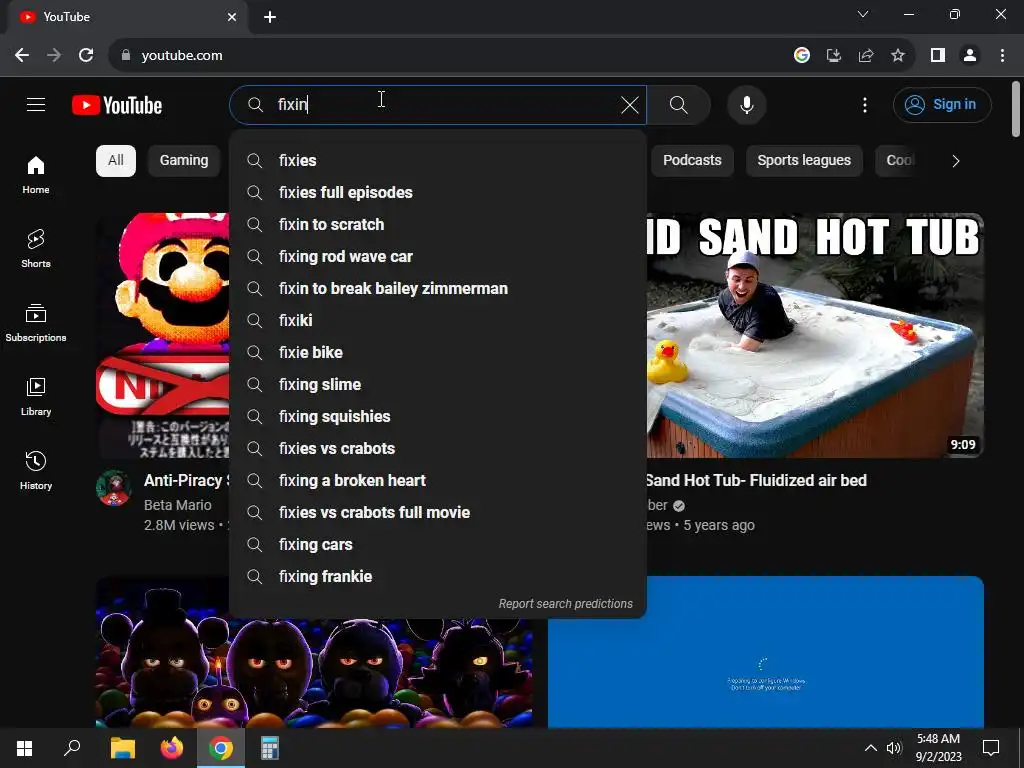Screen dimensions: 1024x768
Task: Choose suggestion "fixin to break bailey zimmerman"
Action: tap(438, 289)
